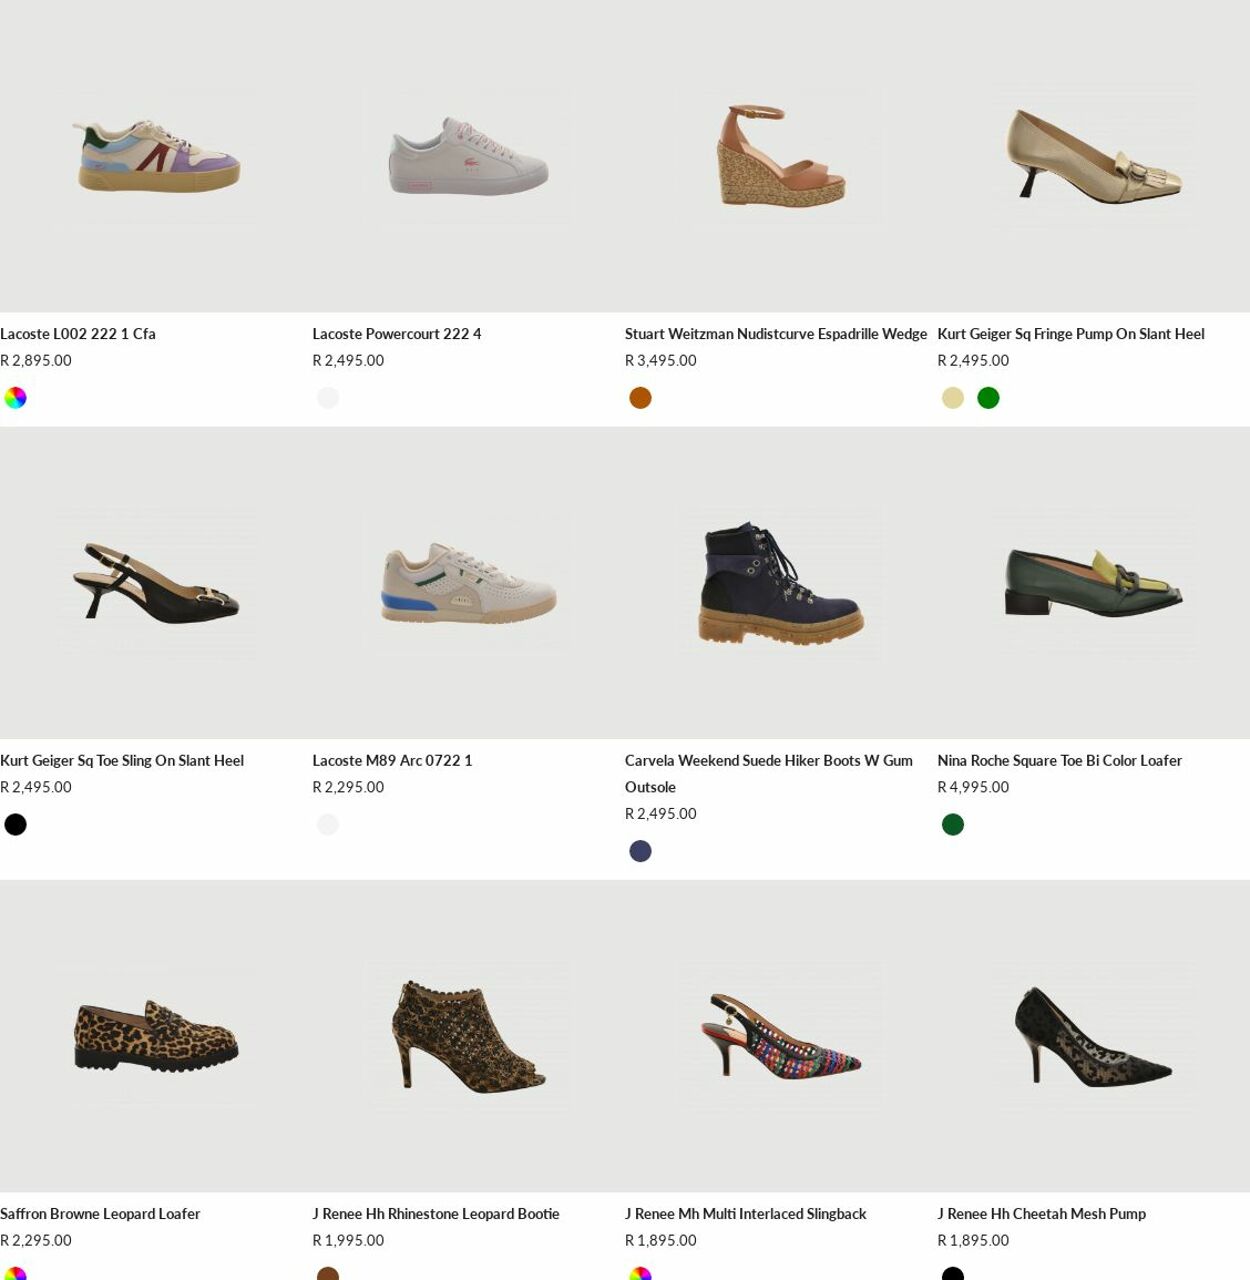View the Stuart Weitzman espadrille wedge photo
This screenshot has width=1250, height=1280.
pos(781,156)
